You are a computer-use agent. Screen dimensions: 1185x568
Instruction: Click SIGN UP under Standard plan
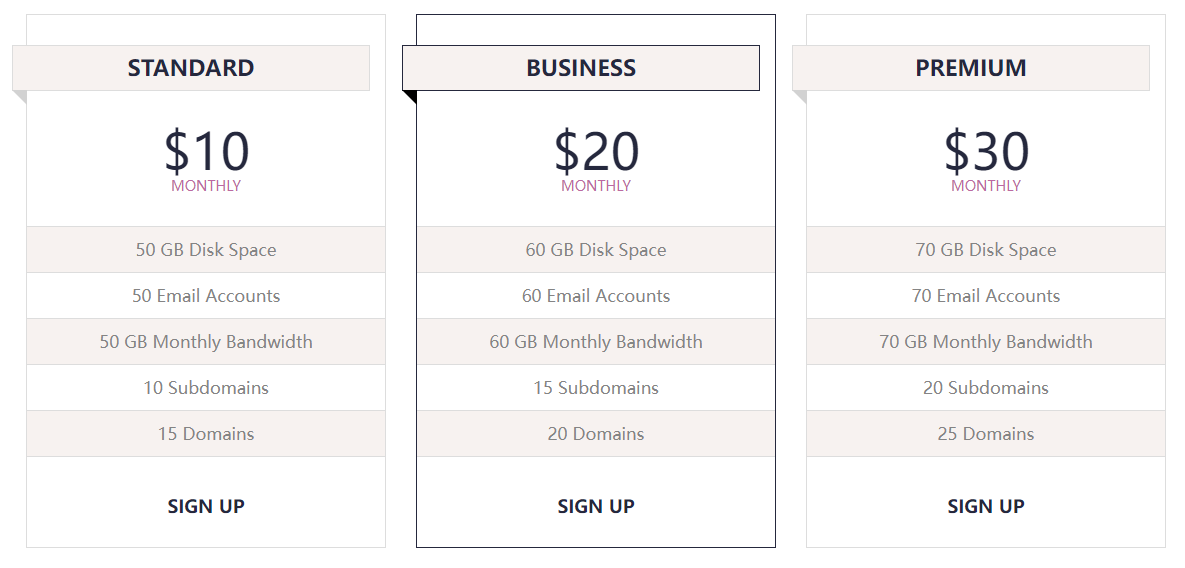206,506
